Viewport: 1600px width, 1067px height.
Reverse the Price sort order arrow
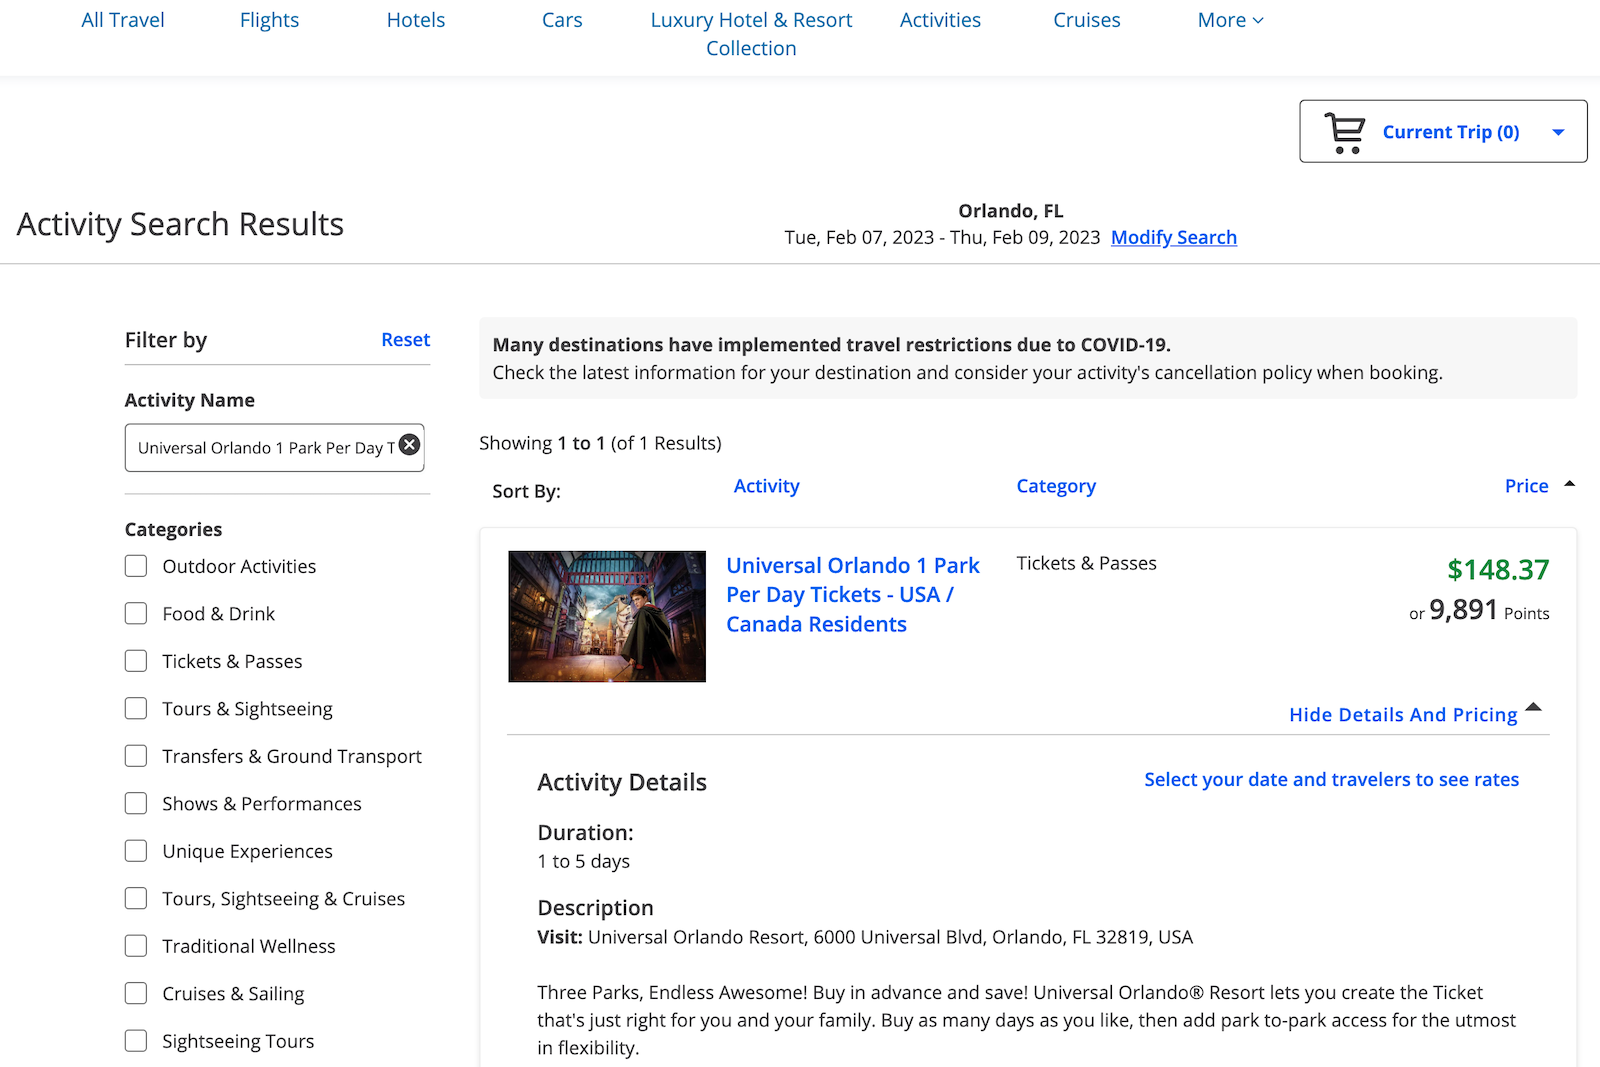[1569, 484]
